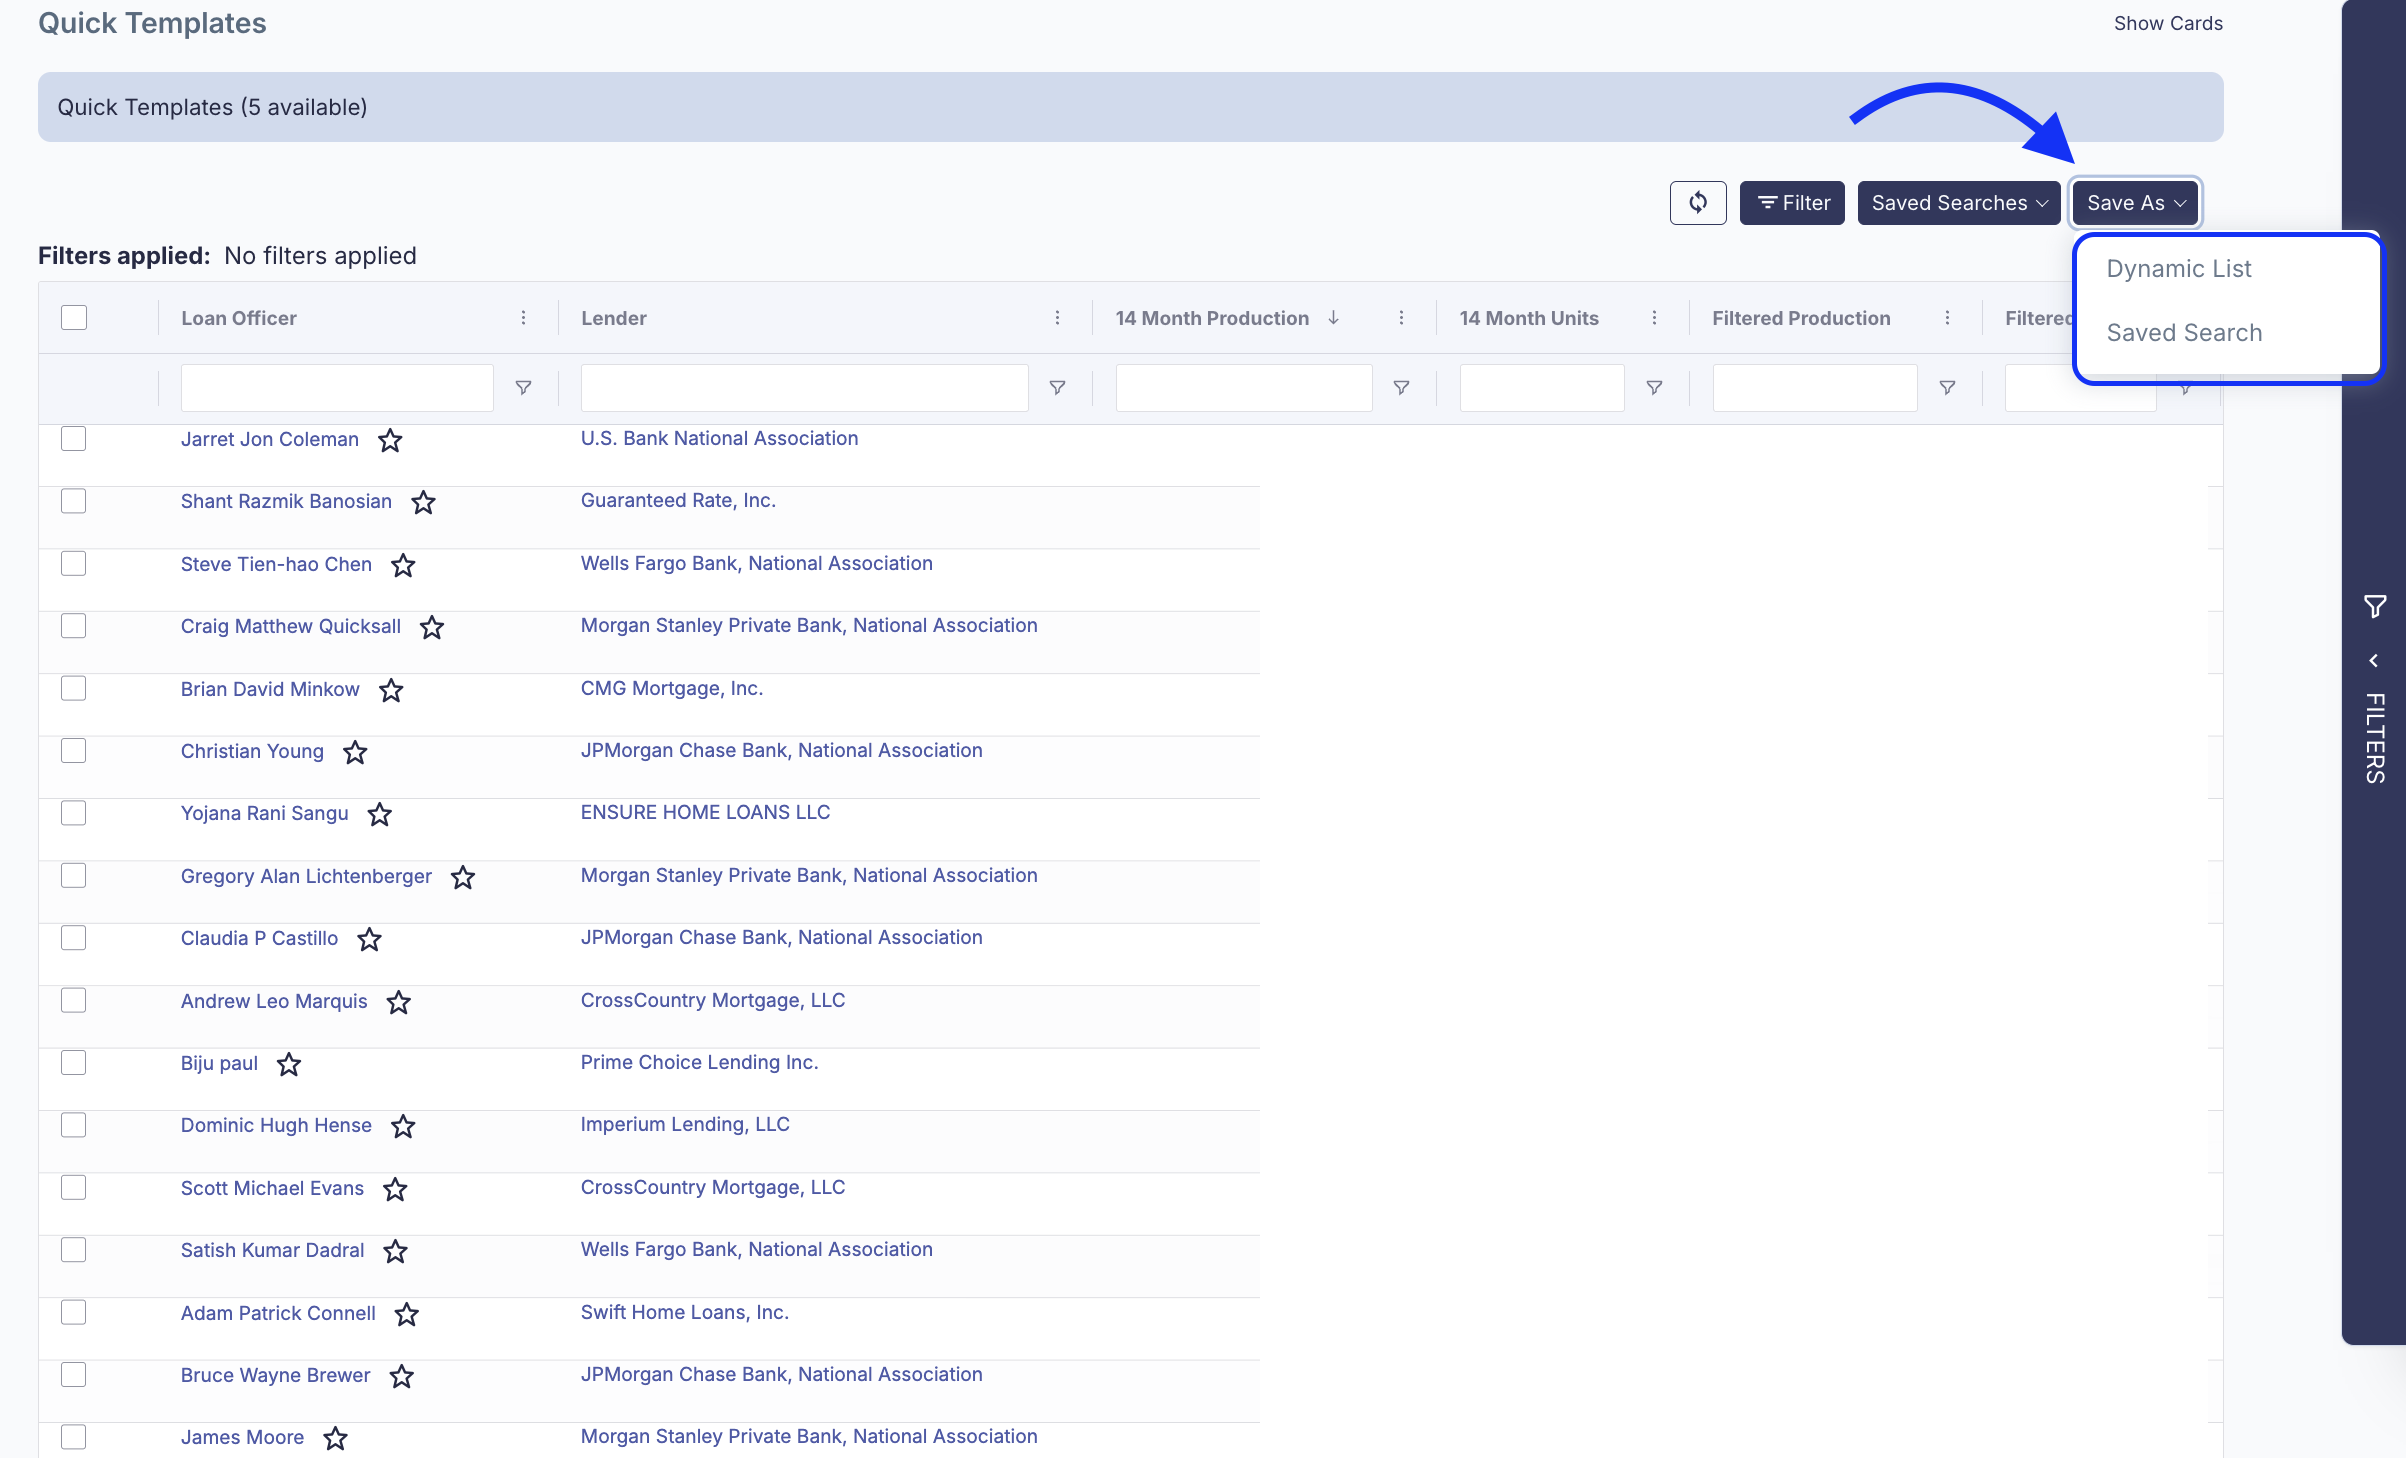Sort by 14 Month Production header

click(1212, 318)
